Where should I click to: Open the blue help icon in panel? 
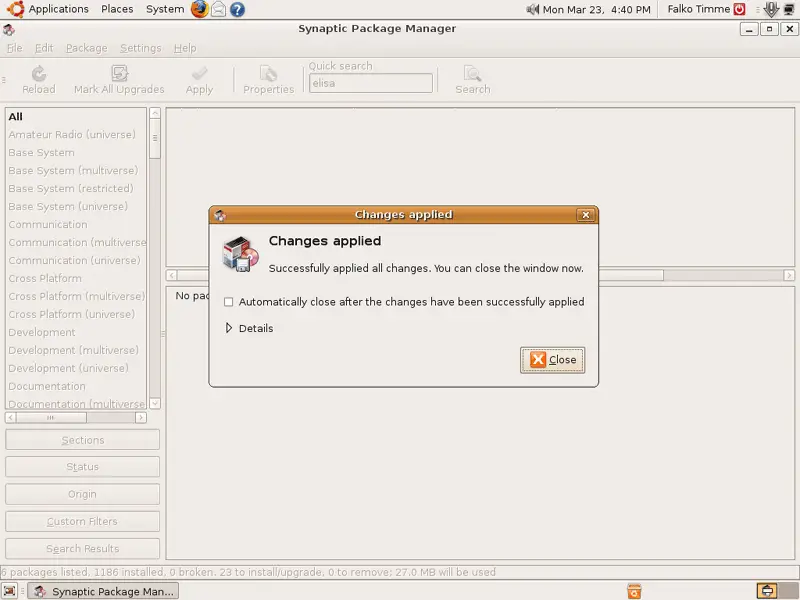pos(237,9)
